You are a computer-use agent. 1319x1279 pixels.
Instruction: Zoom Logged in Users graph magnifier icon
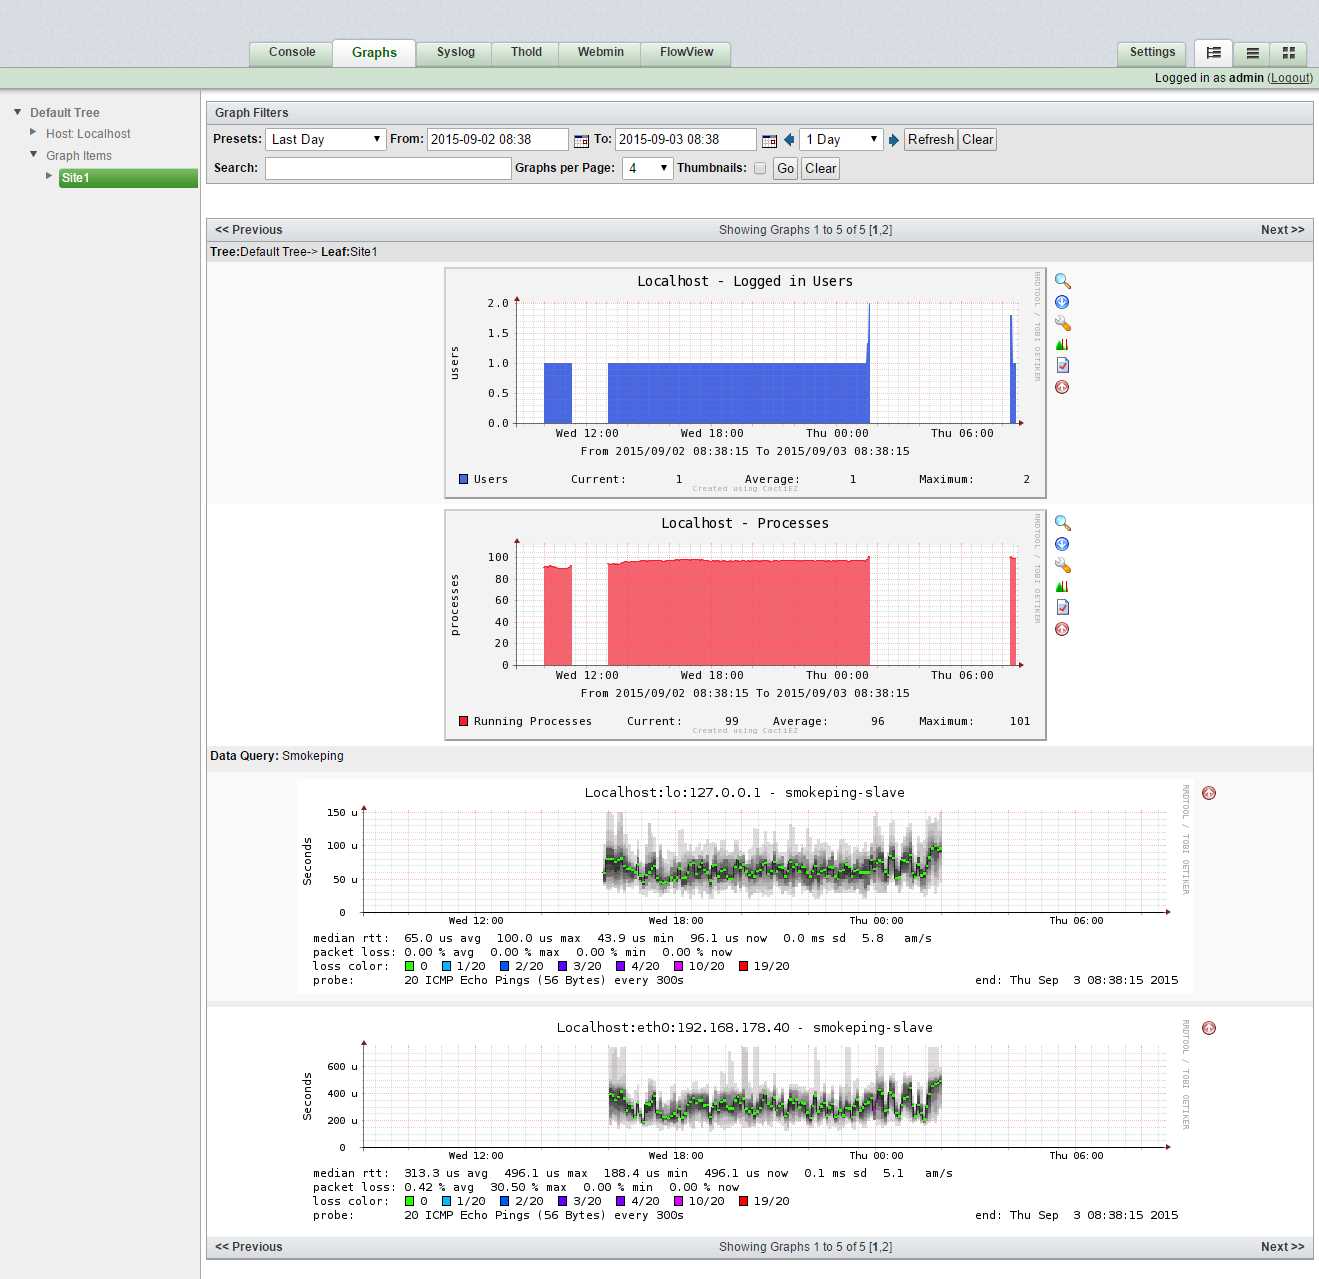[x=1062, y=282]
